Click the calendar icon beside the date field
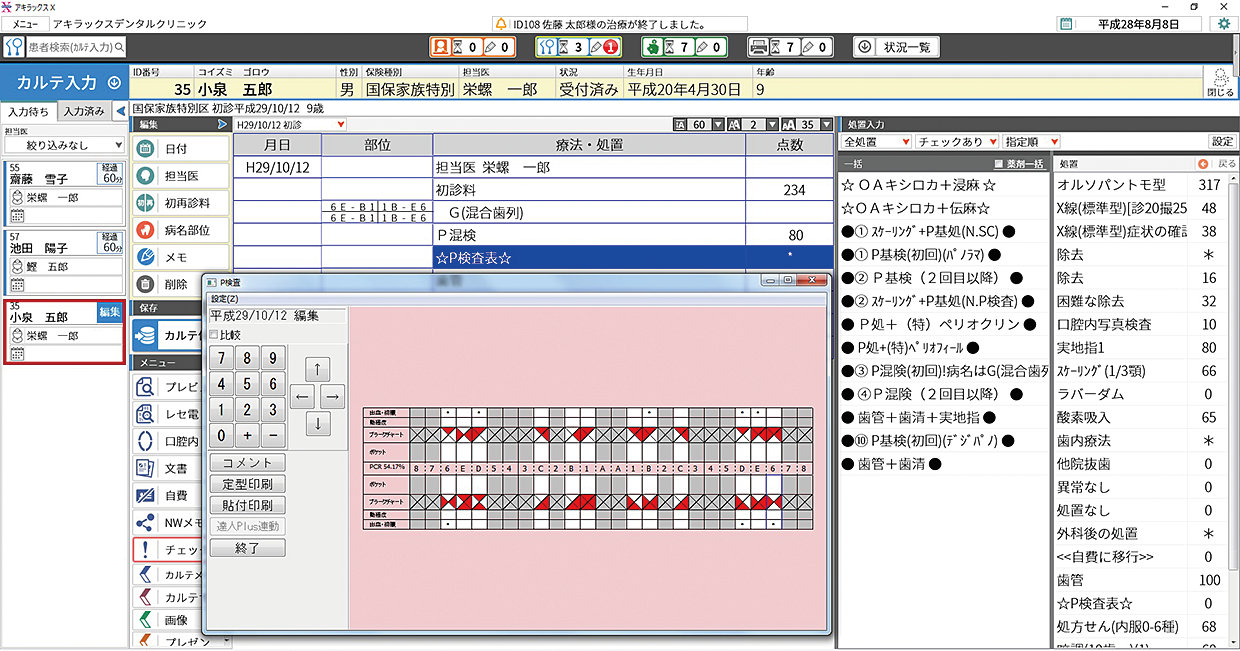The image size is (1240, 651). pyautogui.click(x=1066, y=24)
